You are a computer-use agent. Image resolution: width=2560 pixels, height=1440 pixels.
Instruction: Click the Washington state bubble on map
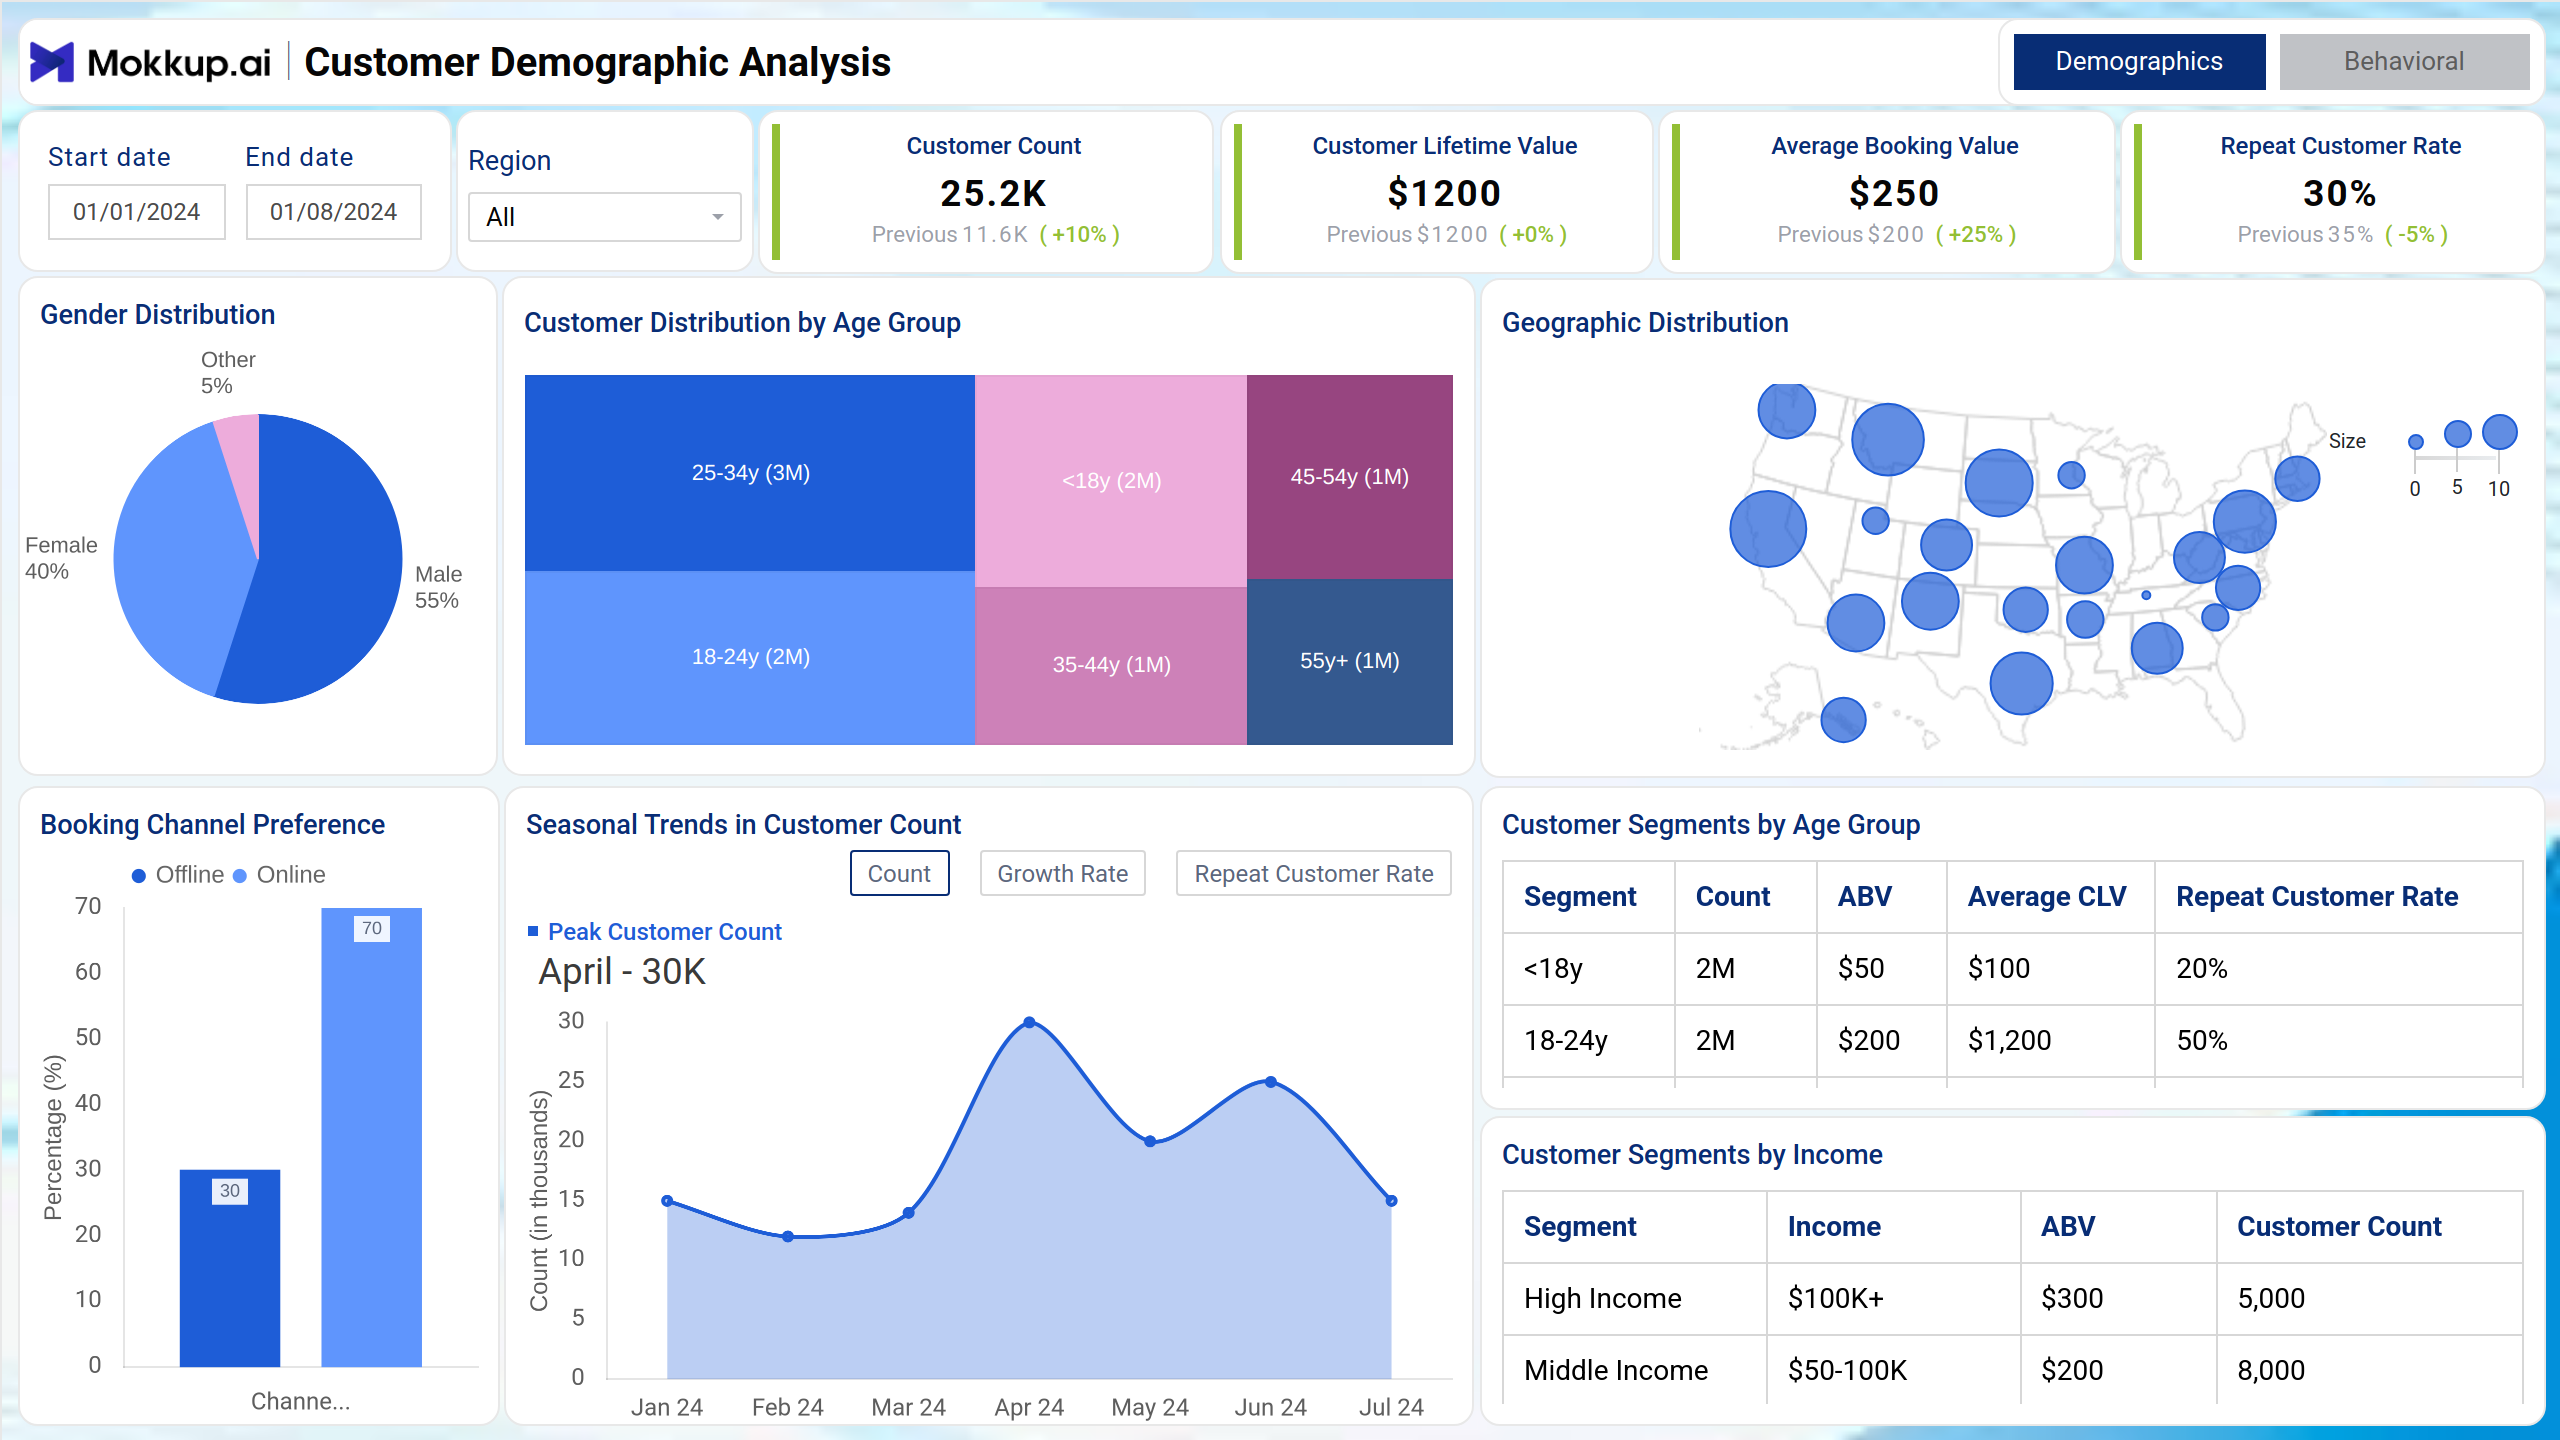pyautogui.click(x=1786, y=410)
